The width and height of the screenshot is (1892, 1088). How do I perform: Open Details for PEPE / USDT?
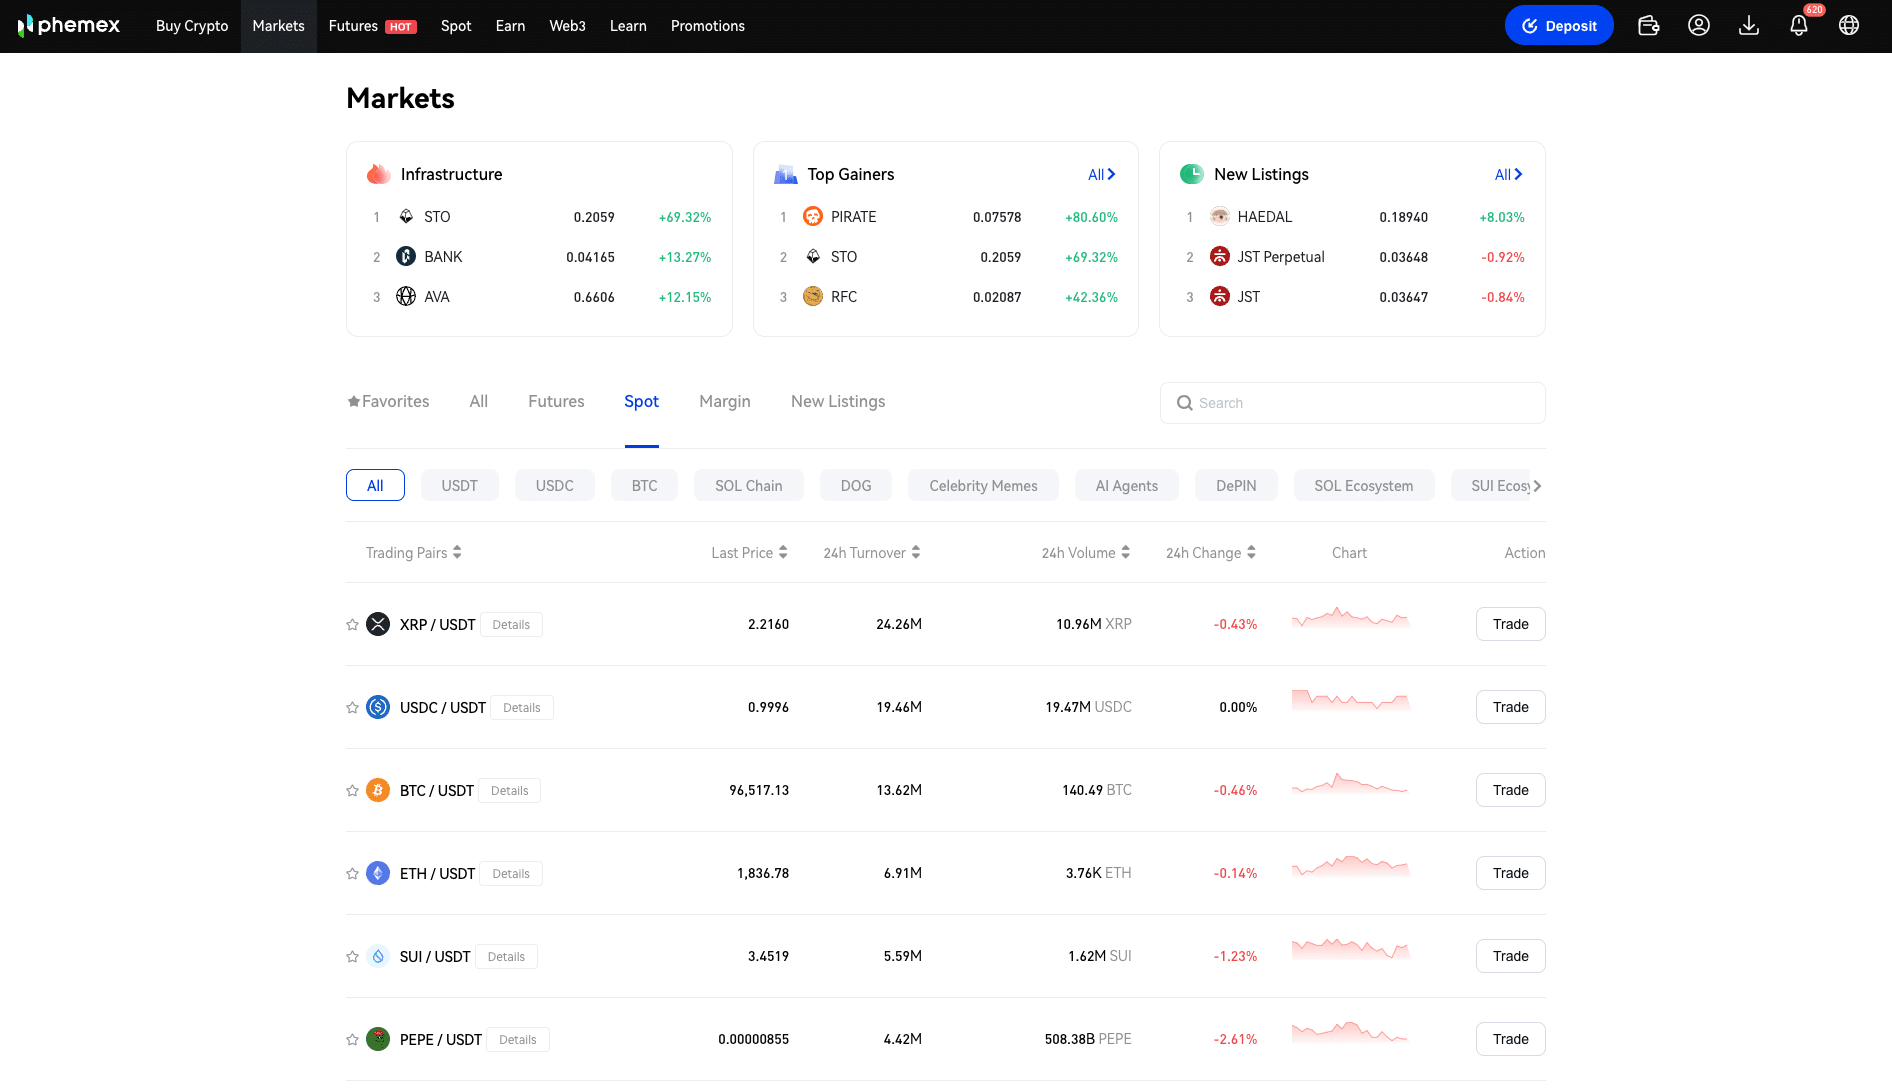coord(518,1040)
